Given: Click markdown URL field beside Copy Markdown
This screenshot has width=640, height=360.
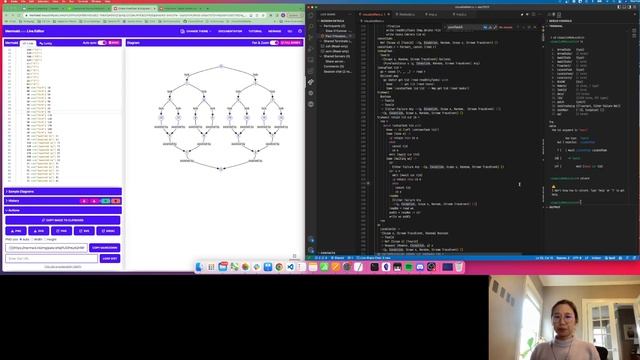Looking at the screenshot, I should [47, 248].
